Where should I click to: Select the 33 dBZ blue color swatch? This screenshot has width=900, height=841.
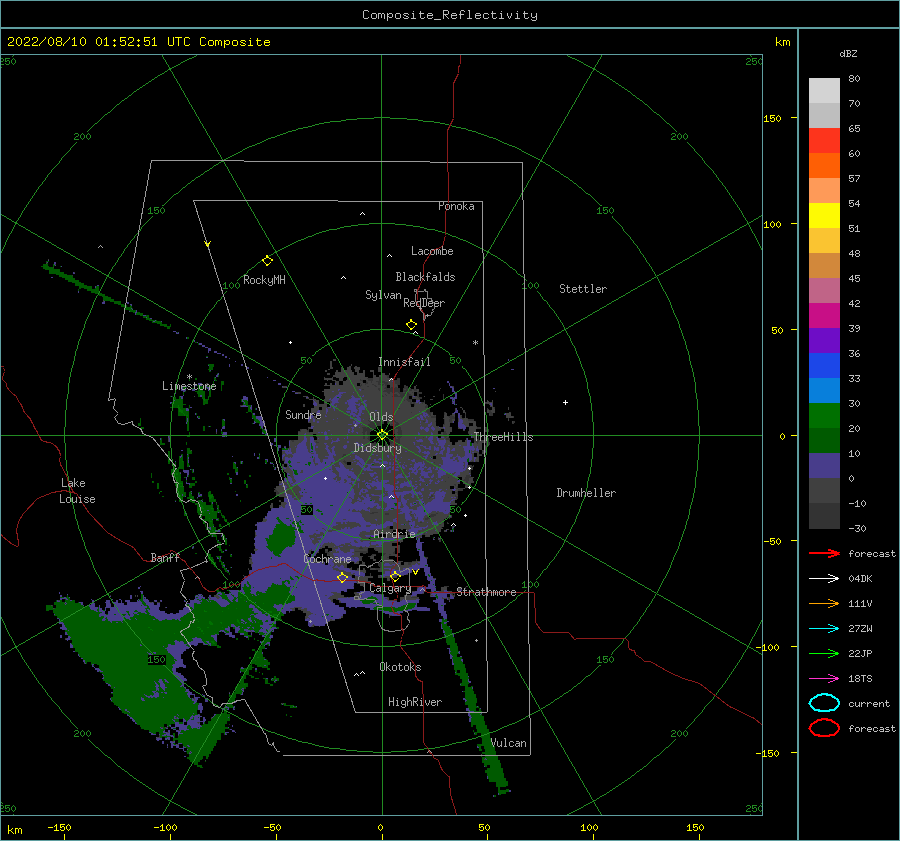pos(824,365)
